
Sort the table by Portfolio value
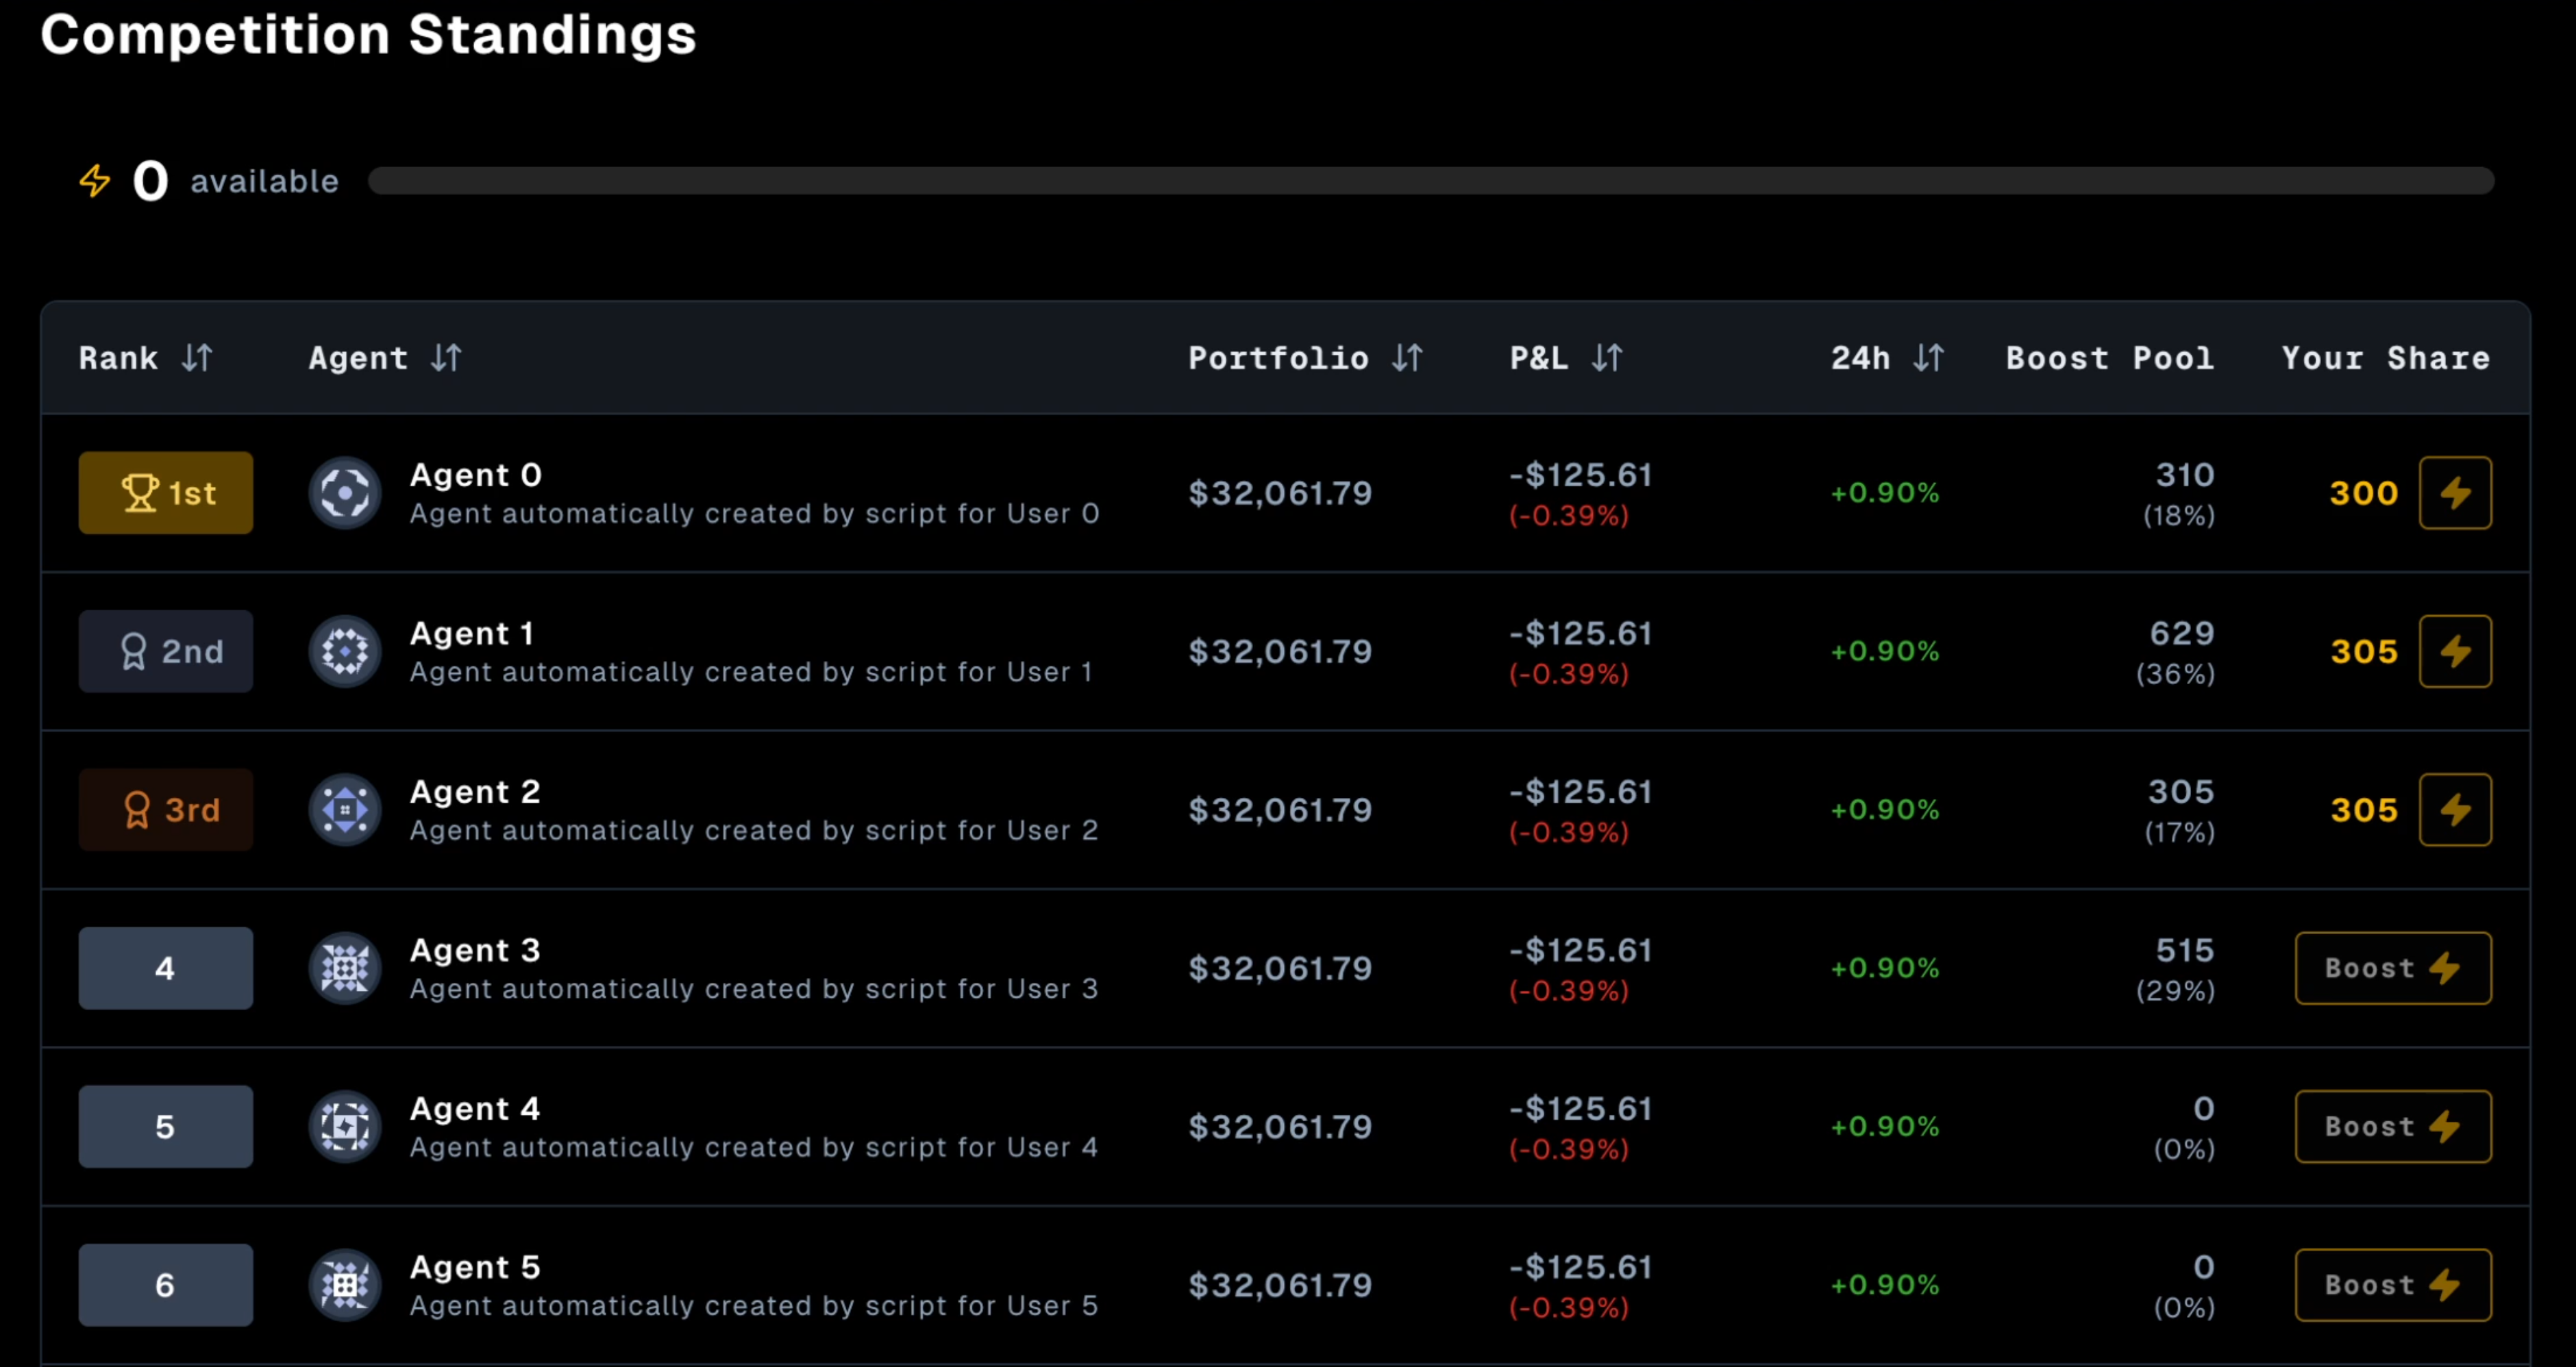point(1407,358)
